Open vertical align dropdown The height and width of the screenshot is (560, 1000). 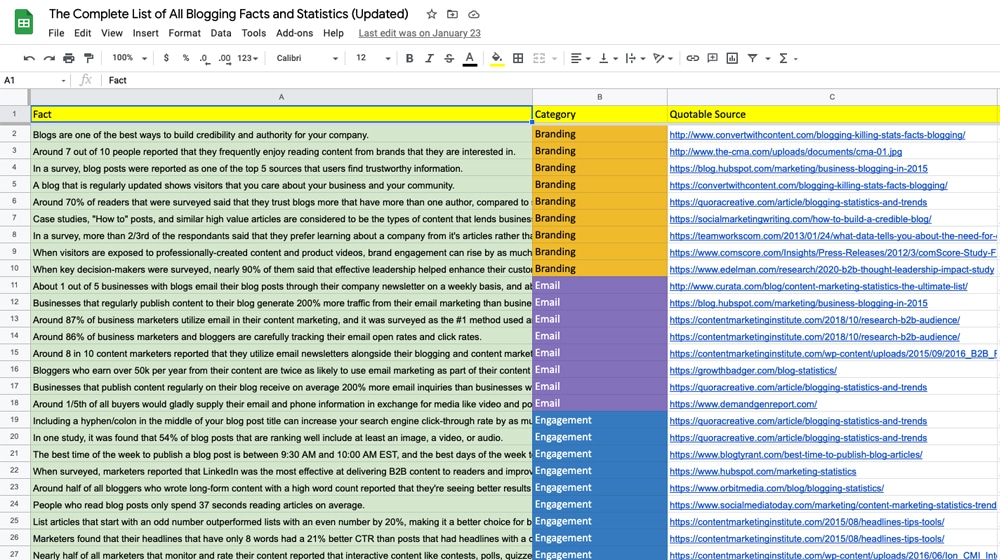click(608, 58)
